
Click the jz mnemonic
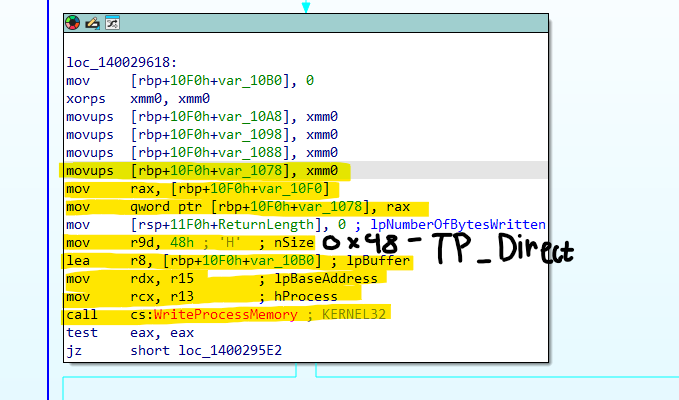[74, 350]
